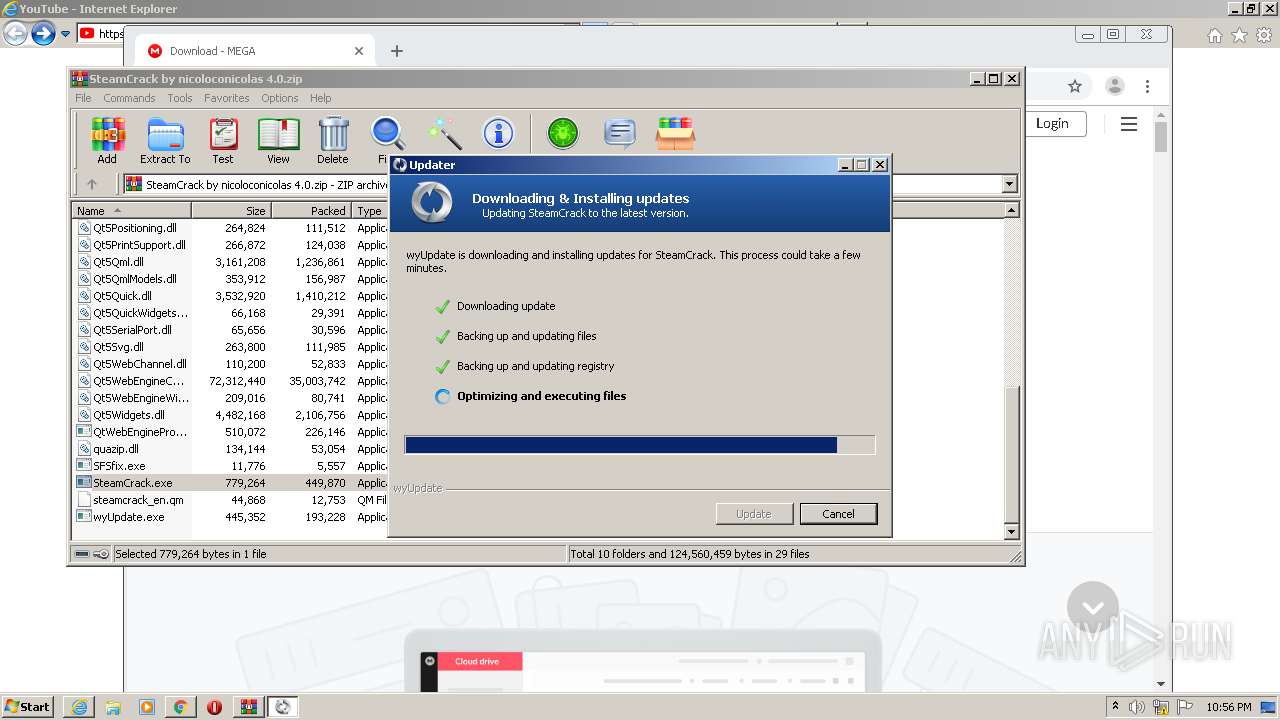
Task: Click the Internet Explorer forward arrow
Action: point(43,34)
